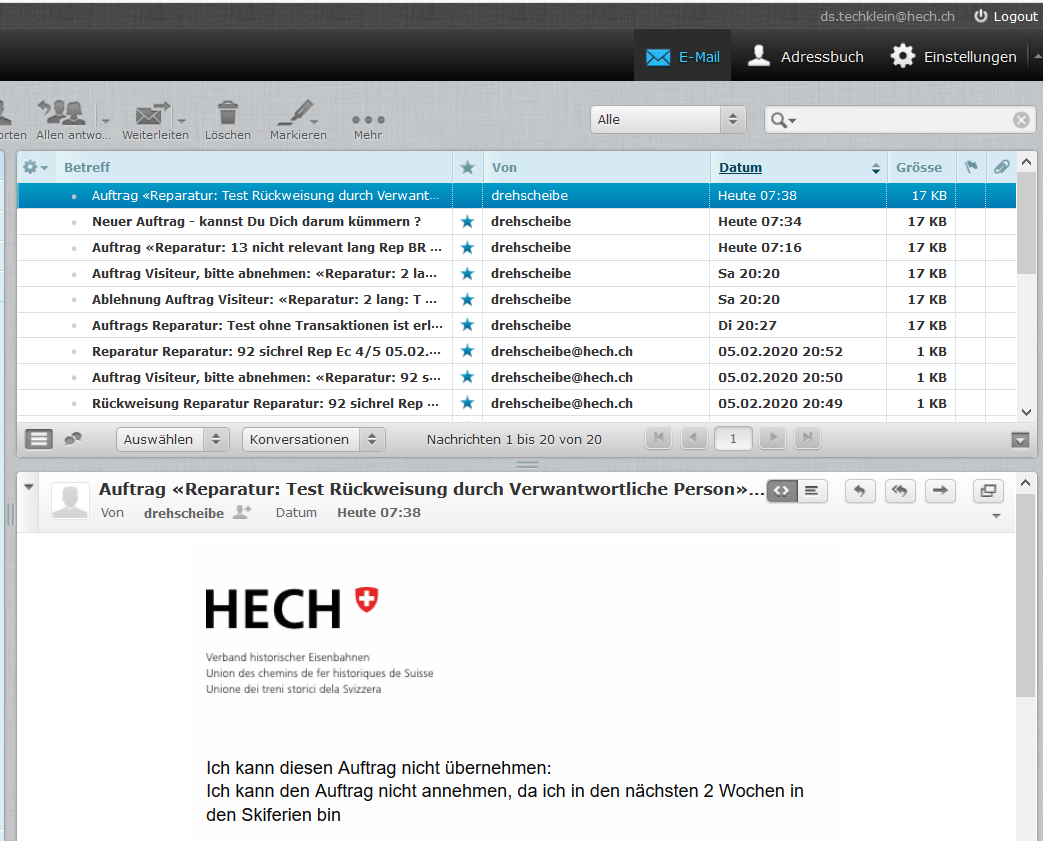Switch preview to plain text view
Screen dimensions: 1043x841
click(x=812, y=490)
